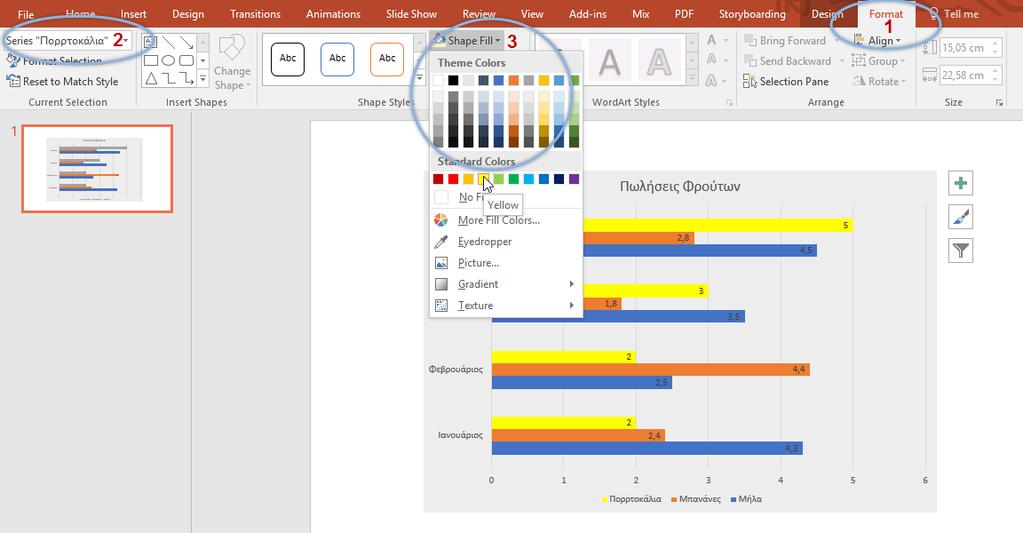Click the chart title Πωλήσεις Φρούτων
Screen dimensions: 1023x533
coord(680,187)
